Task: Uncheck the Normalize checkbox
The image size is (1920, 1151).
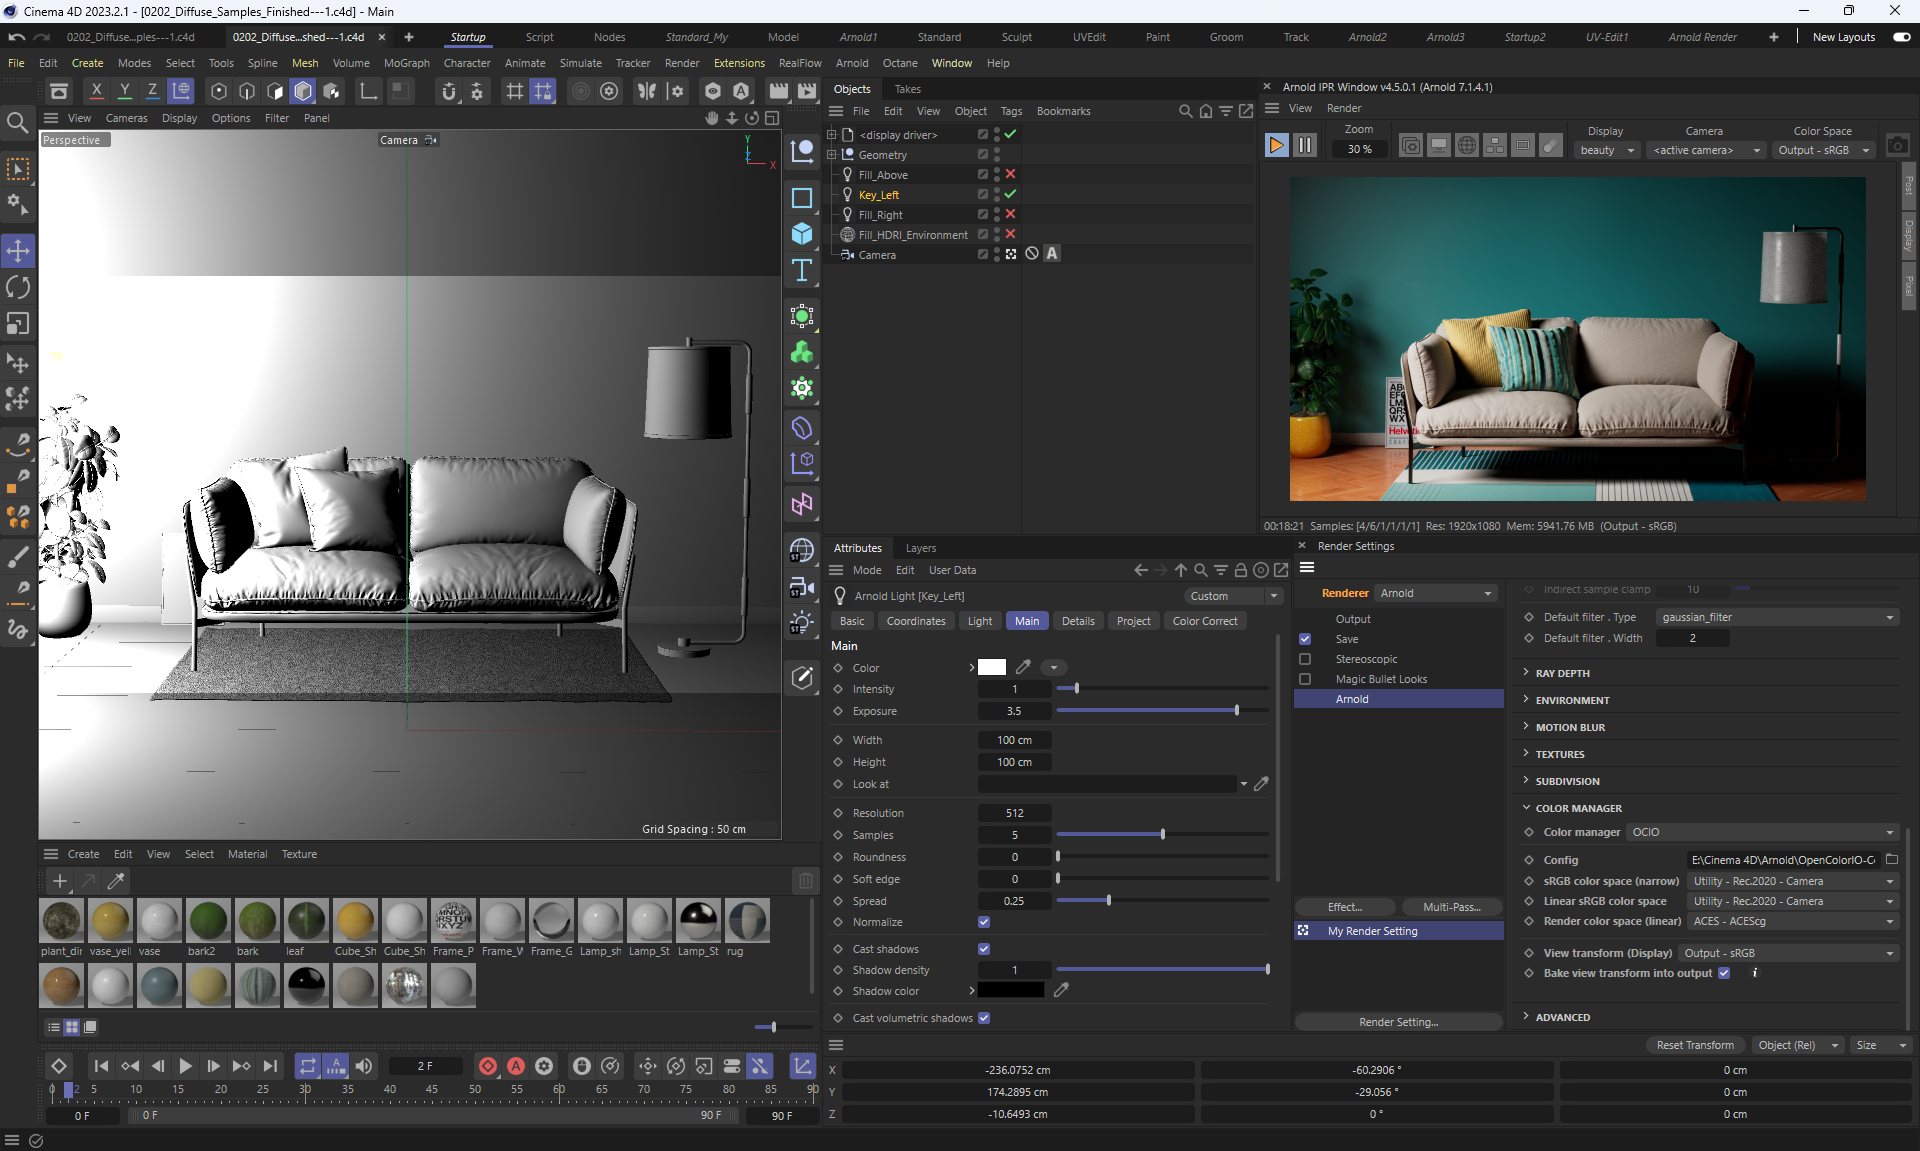Action: (x=984, y=922)
